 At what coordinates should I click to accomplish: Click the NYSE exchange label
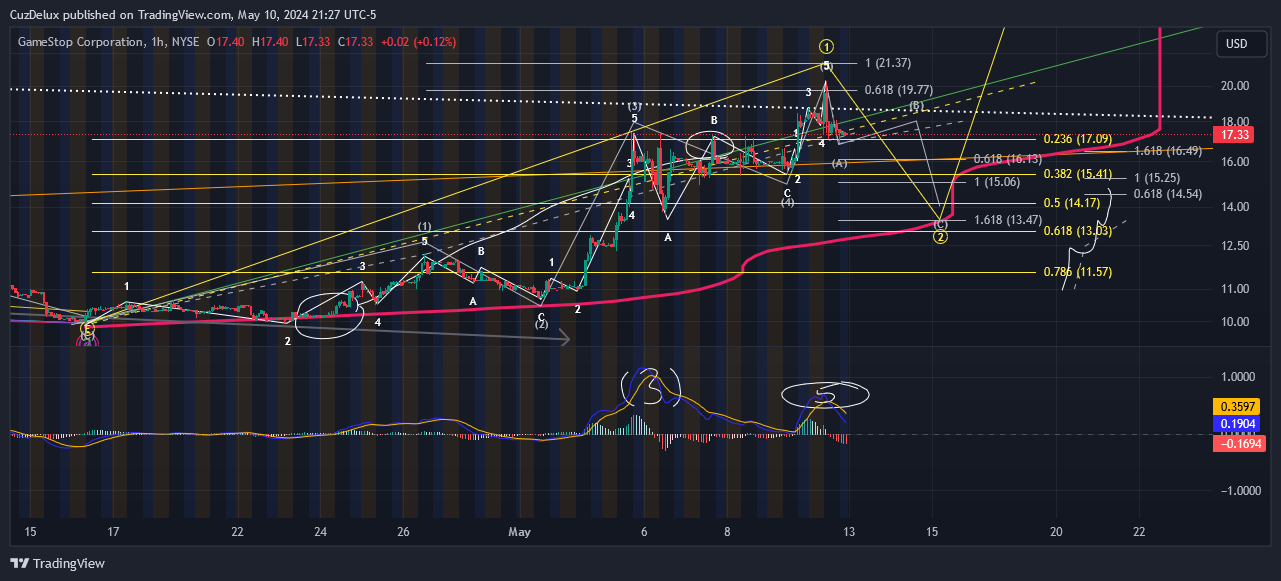coord(184,43)
